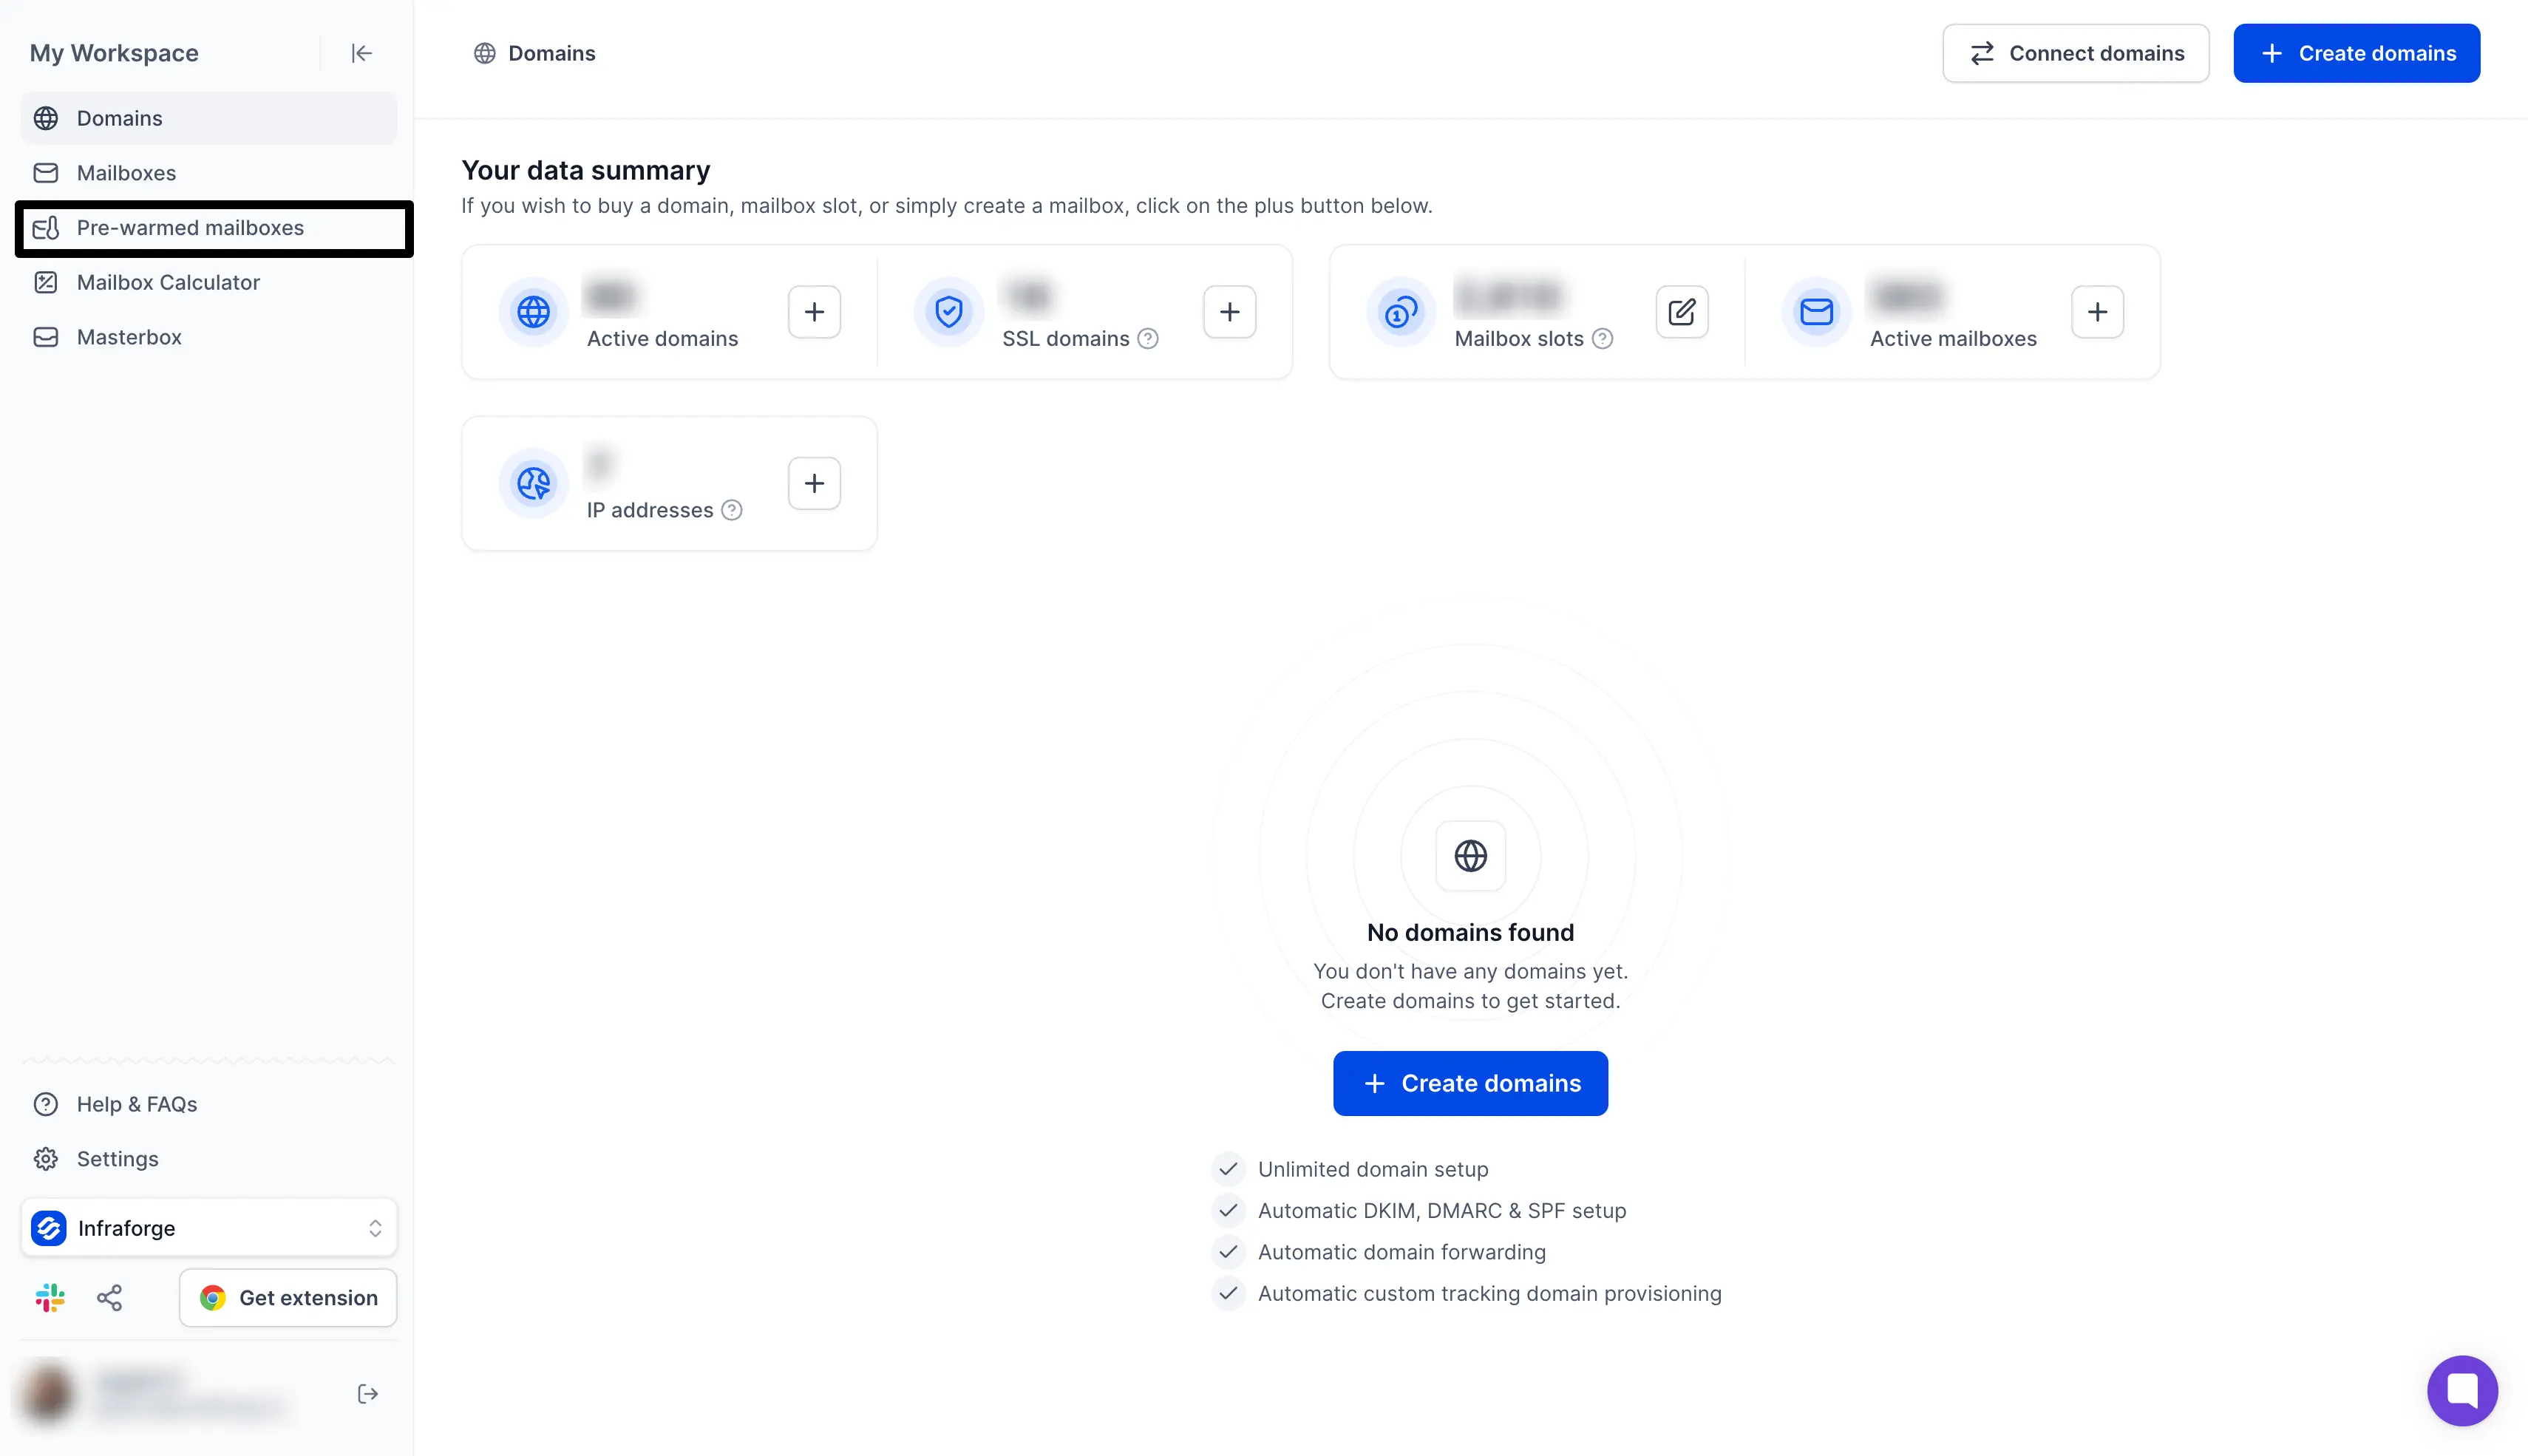
Task: Expand the Infraforge workspace switcher
Action: click(209, 1228)
